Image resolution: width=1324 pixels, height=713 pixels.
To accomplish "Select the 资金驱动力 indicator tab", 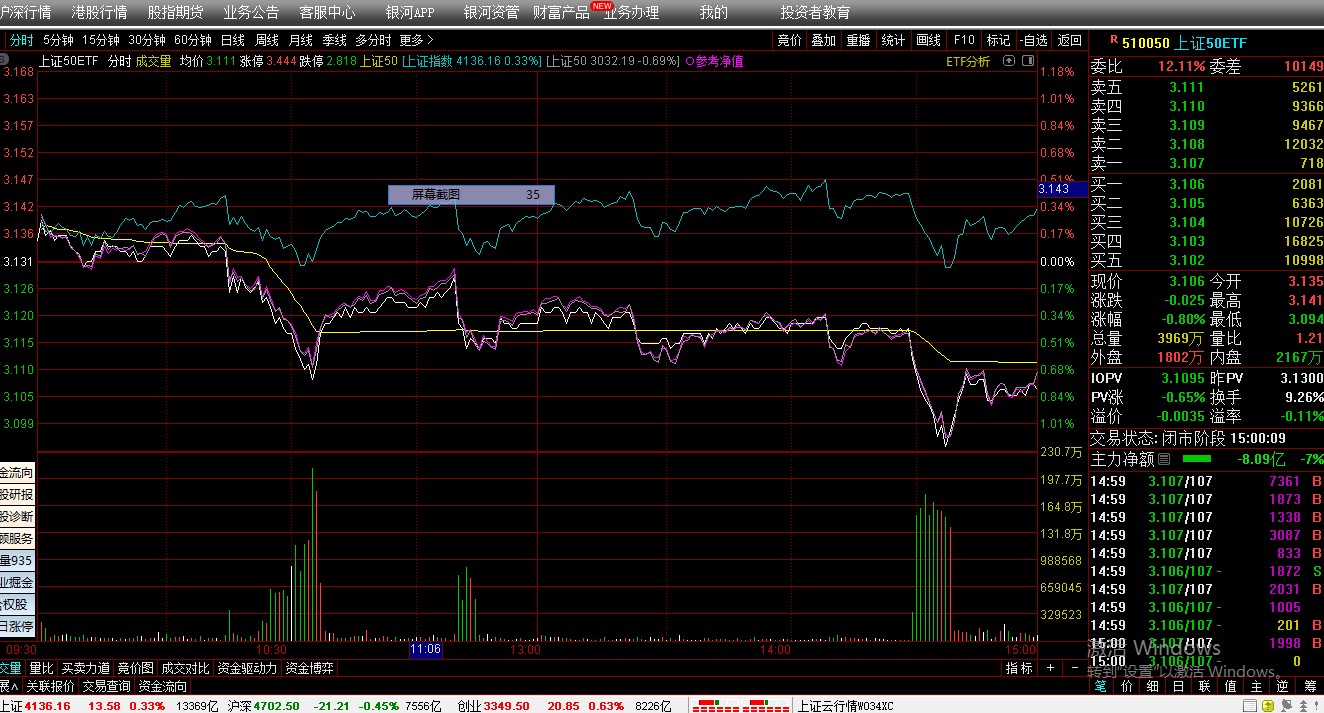I will [247, 668].
